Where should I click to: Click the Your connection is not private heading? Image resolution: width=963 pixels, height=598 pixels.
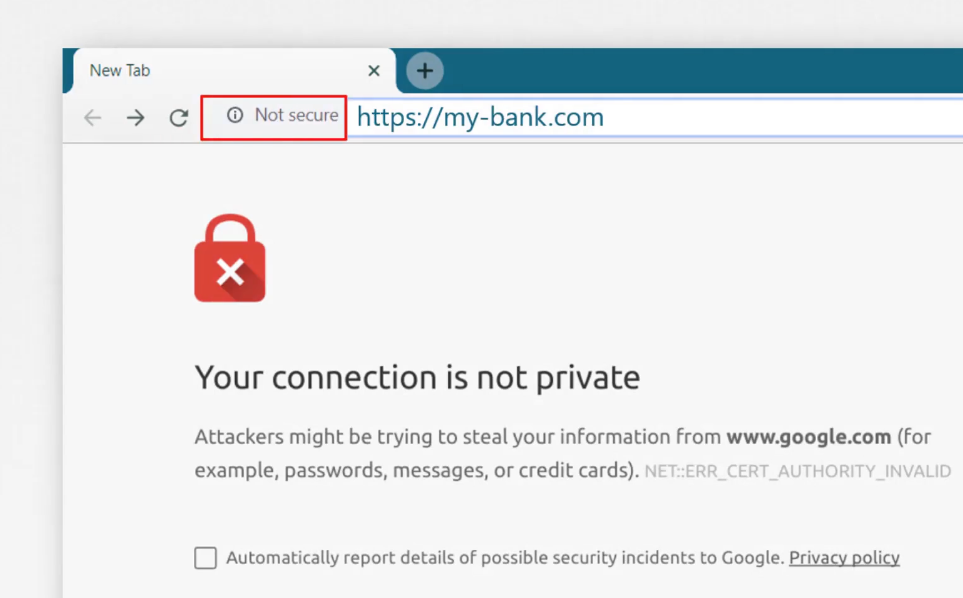click(417, 377)
